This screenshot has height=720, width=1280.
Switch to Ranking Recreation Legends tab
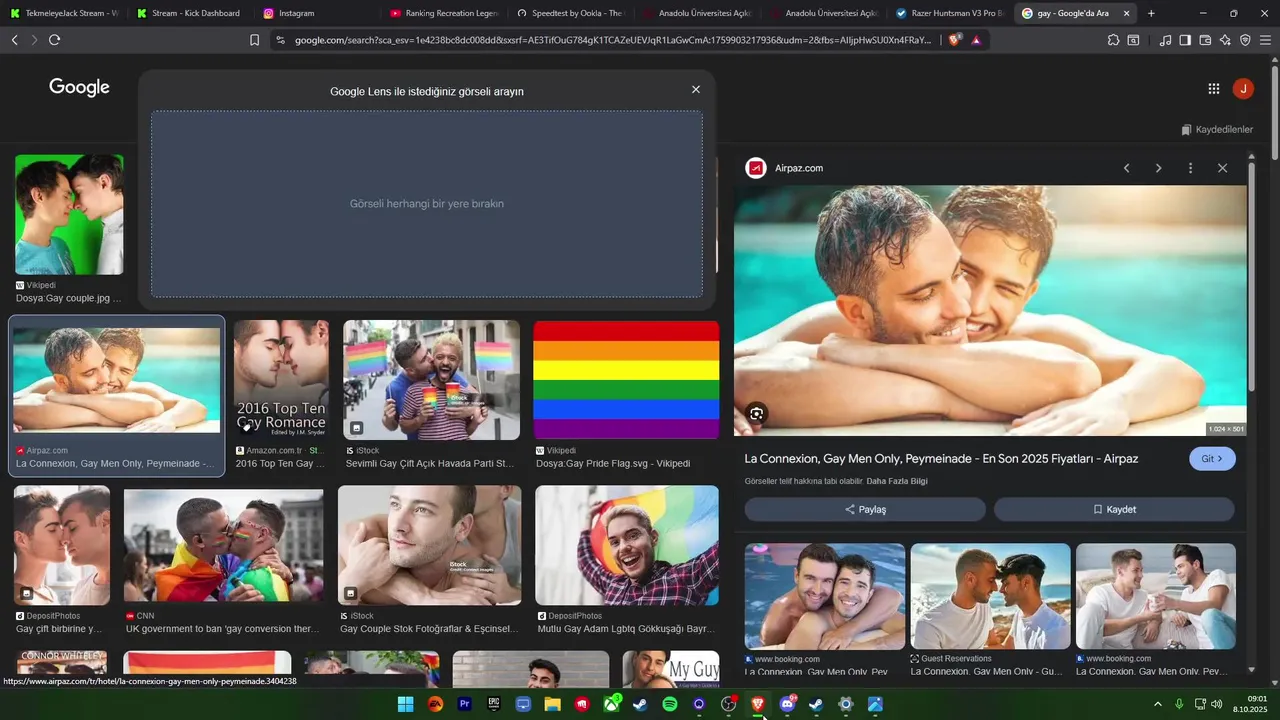tap(443, 13)
